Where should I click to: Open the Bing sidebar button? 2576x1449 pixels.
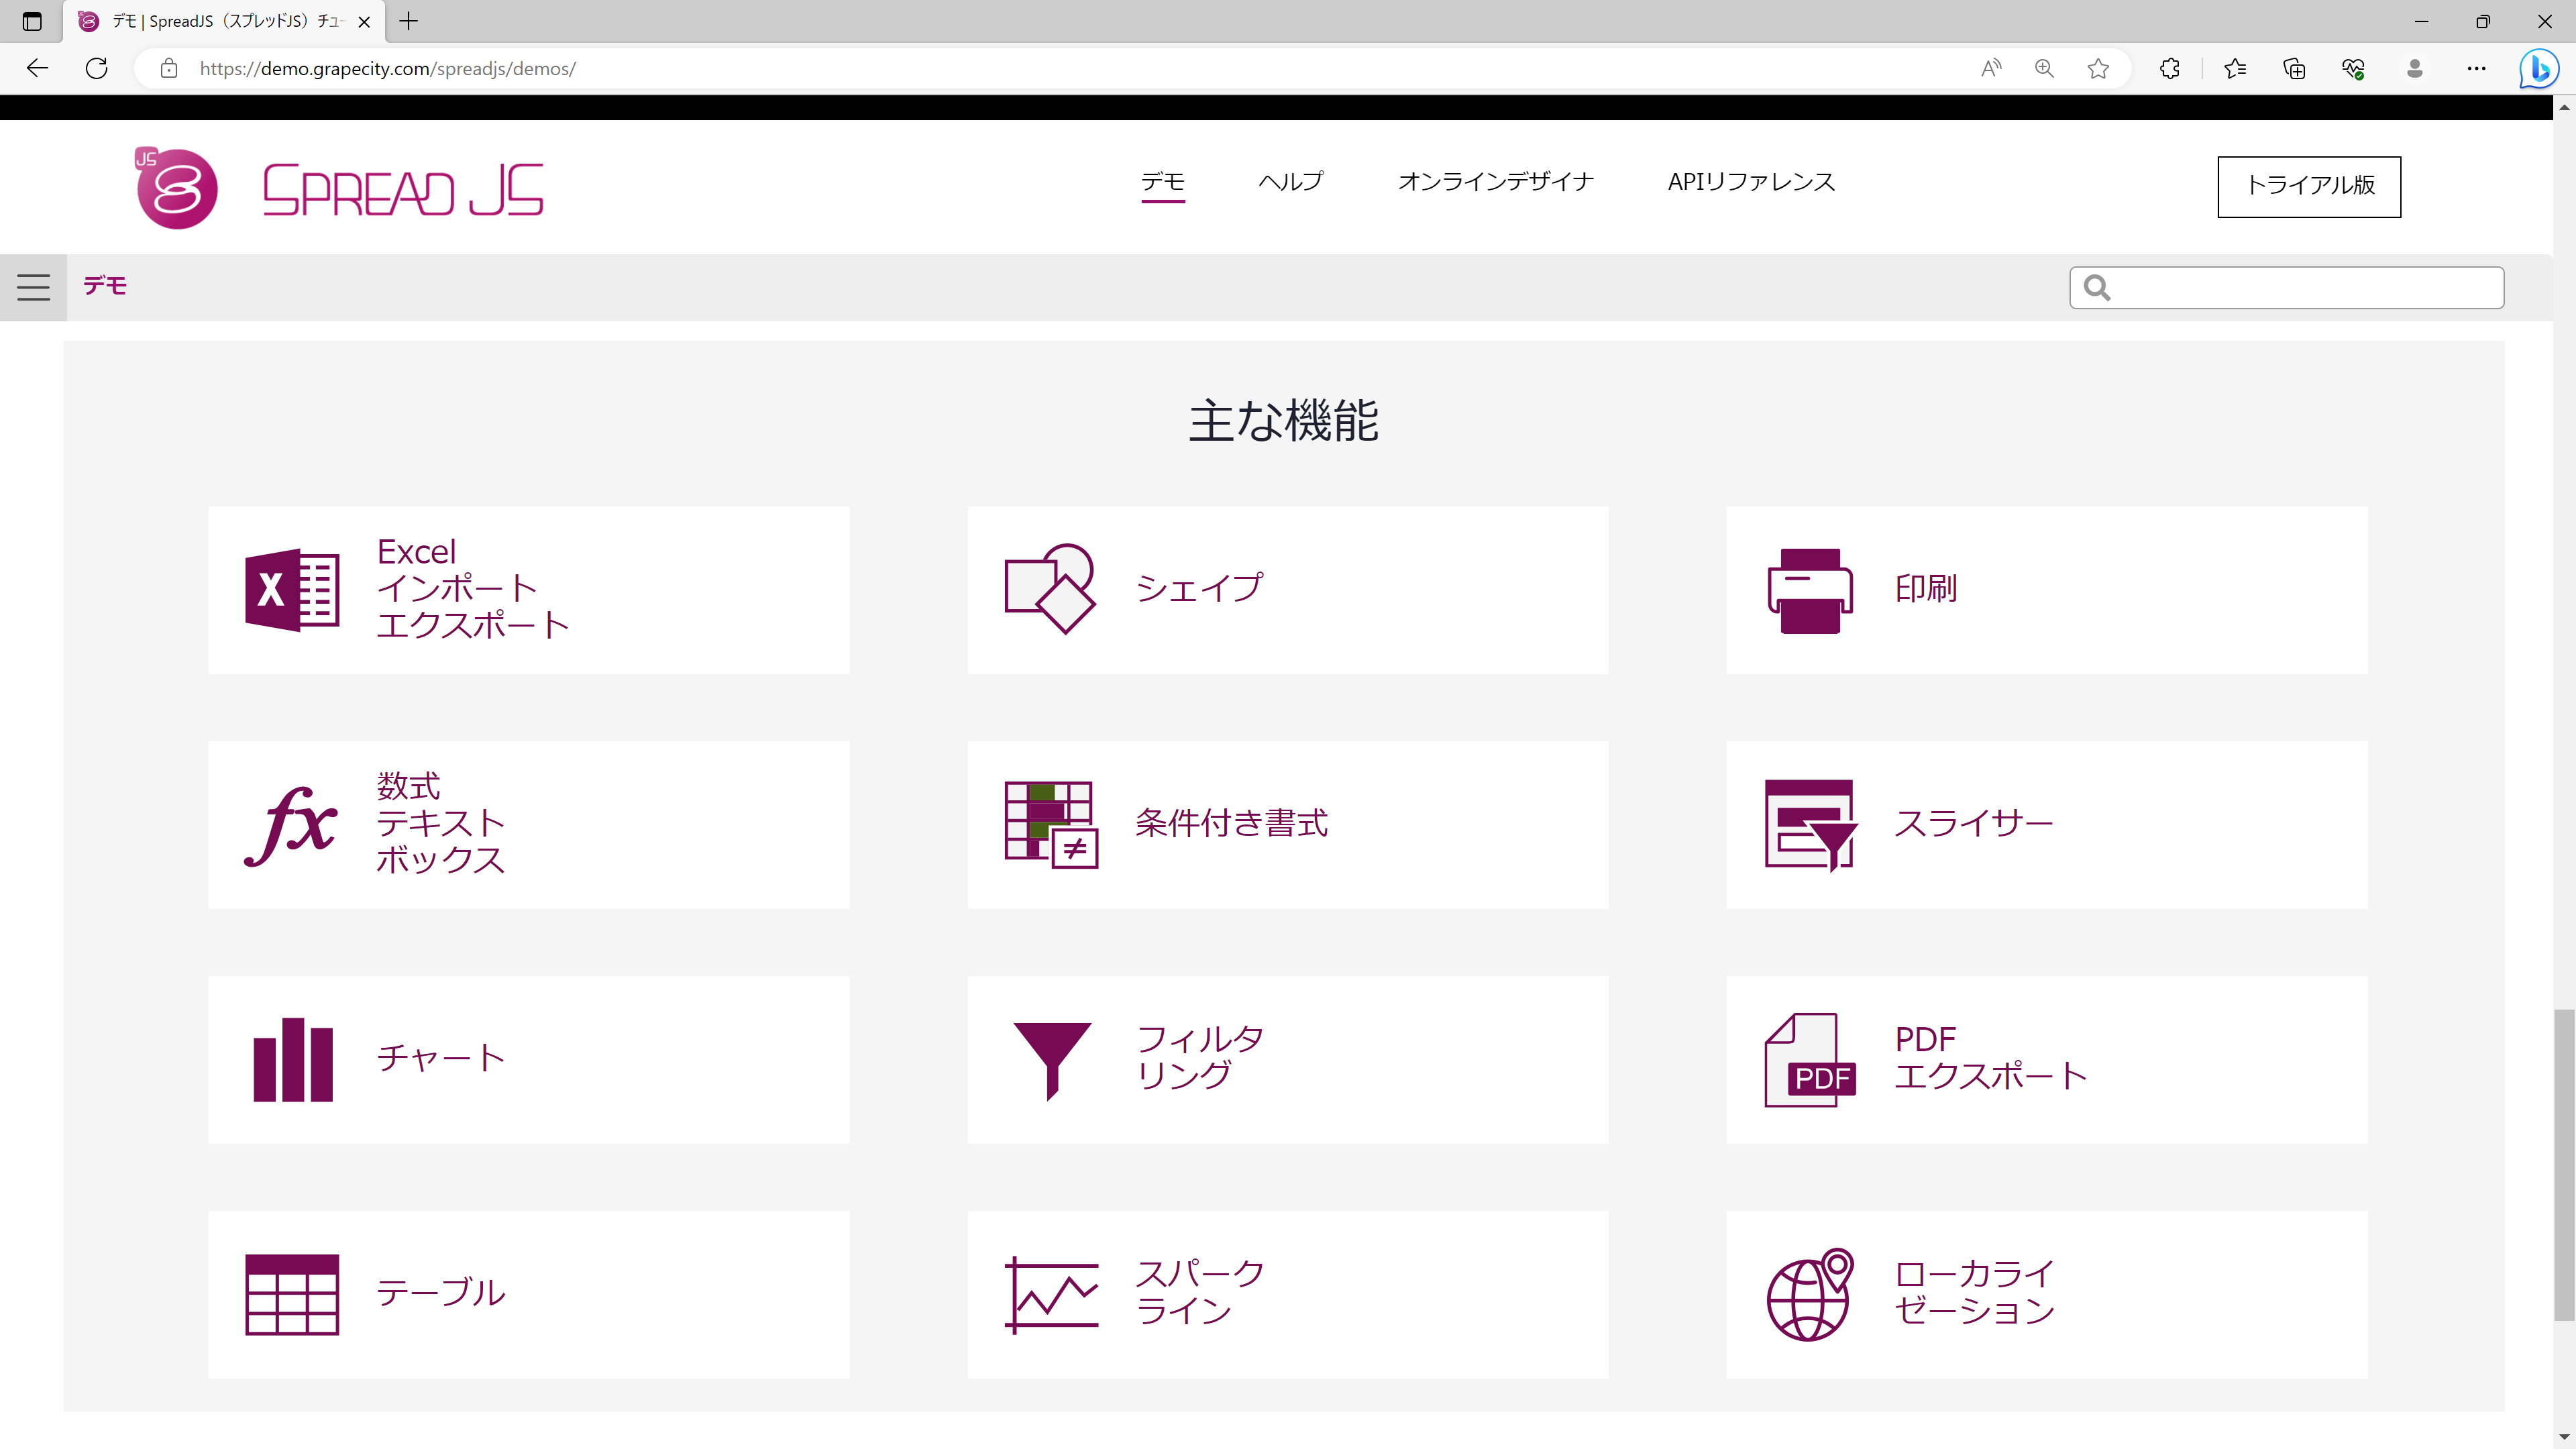click(2538, 68)
